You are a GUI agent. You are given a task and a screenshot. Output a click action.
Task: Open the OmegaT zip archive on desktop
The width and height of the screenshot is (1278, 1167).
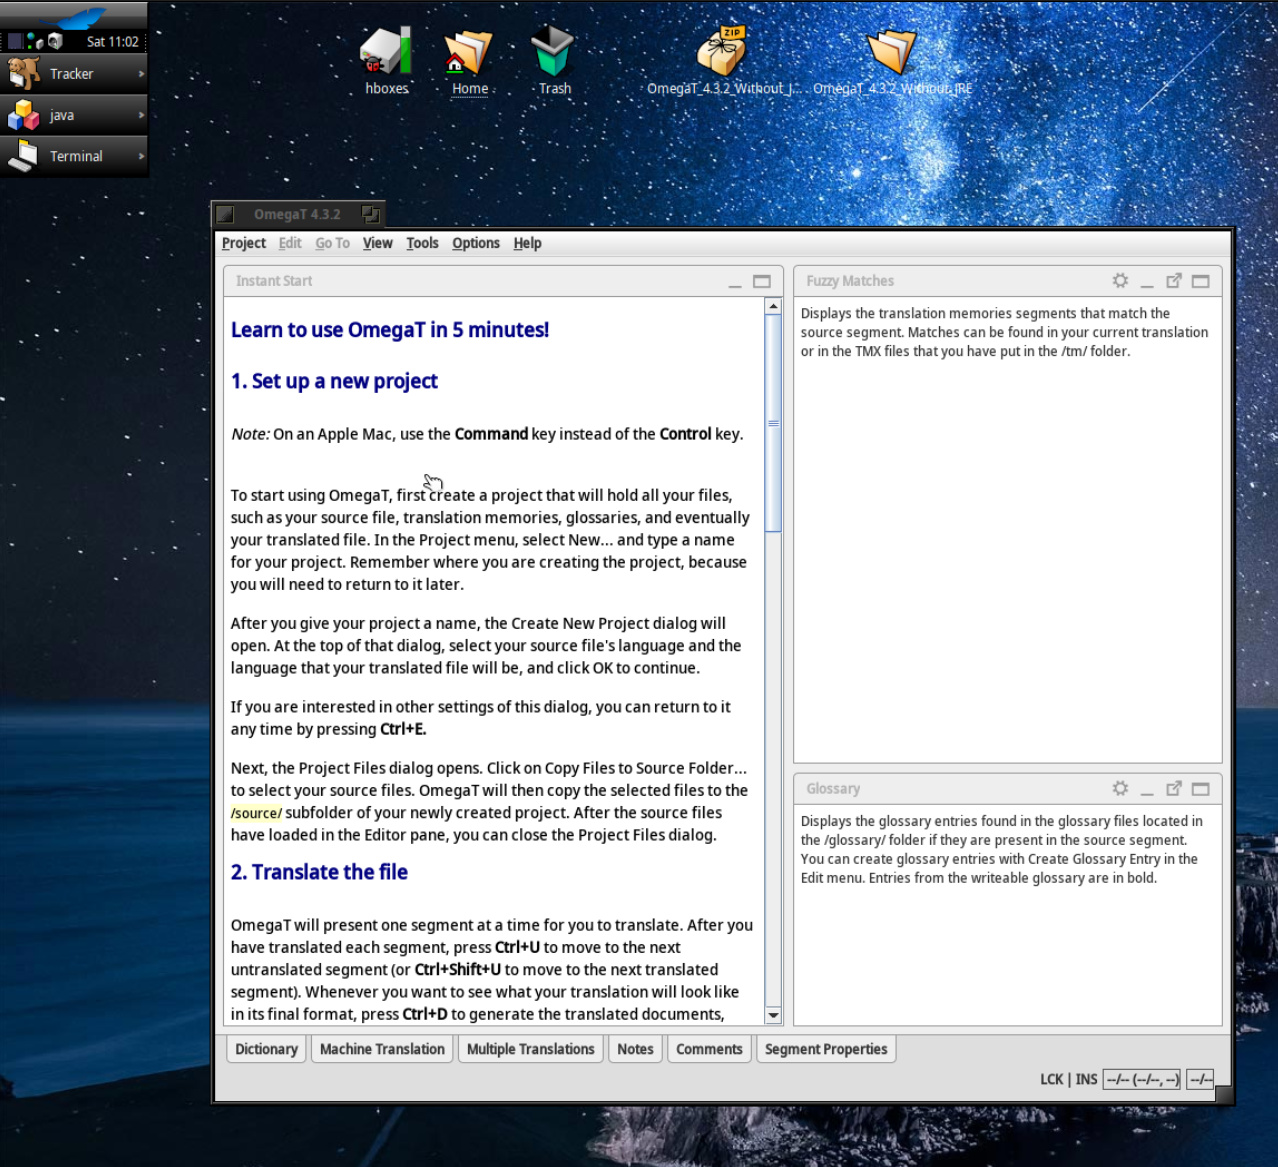coord(722,50)
